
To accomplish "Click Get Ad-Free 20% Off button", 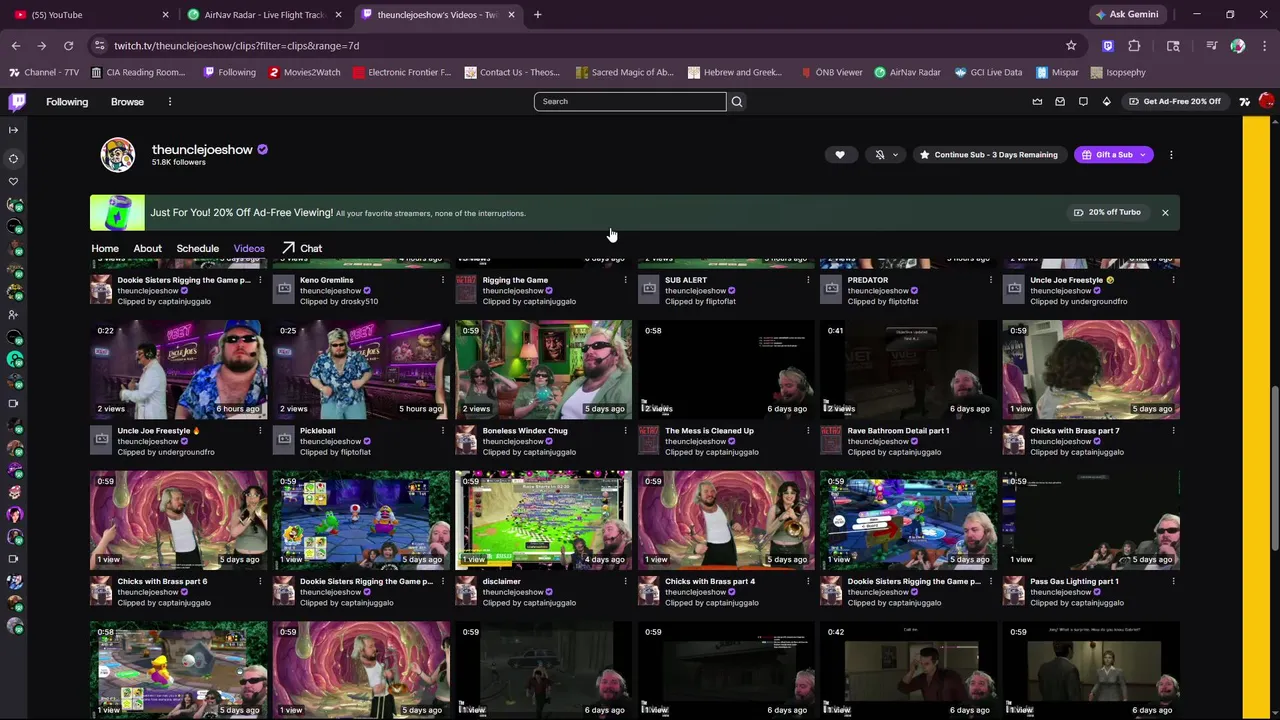I will 1174,101.
